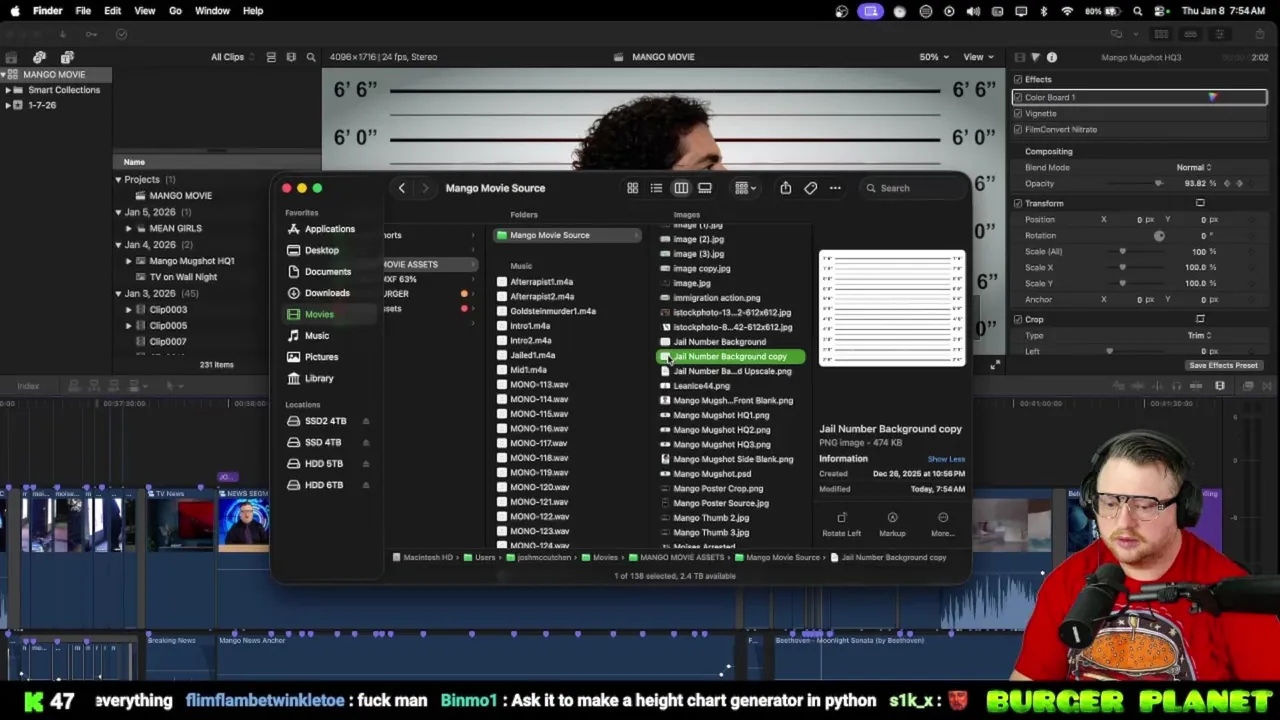The image size is (1280, 720).
Task: Collapse the Projects group
Action: [118, 180]
